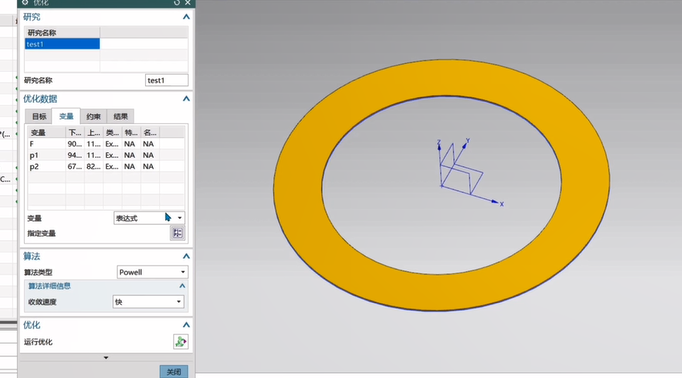The width and height of the screenshot is (682, 378).
Task: Click the lower limit cell 67... for p2
Action: coord(75,167)
